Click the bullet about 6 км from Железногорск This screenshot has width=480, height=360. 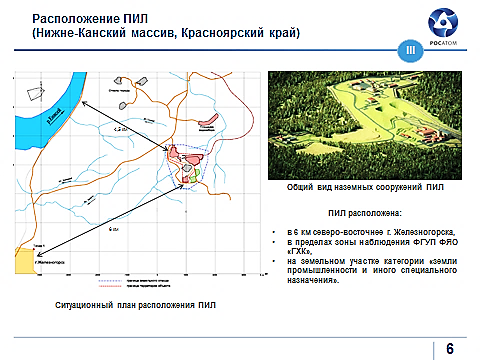(371, 232)
